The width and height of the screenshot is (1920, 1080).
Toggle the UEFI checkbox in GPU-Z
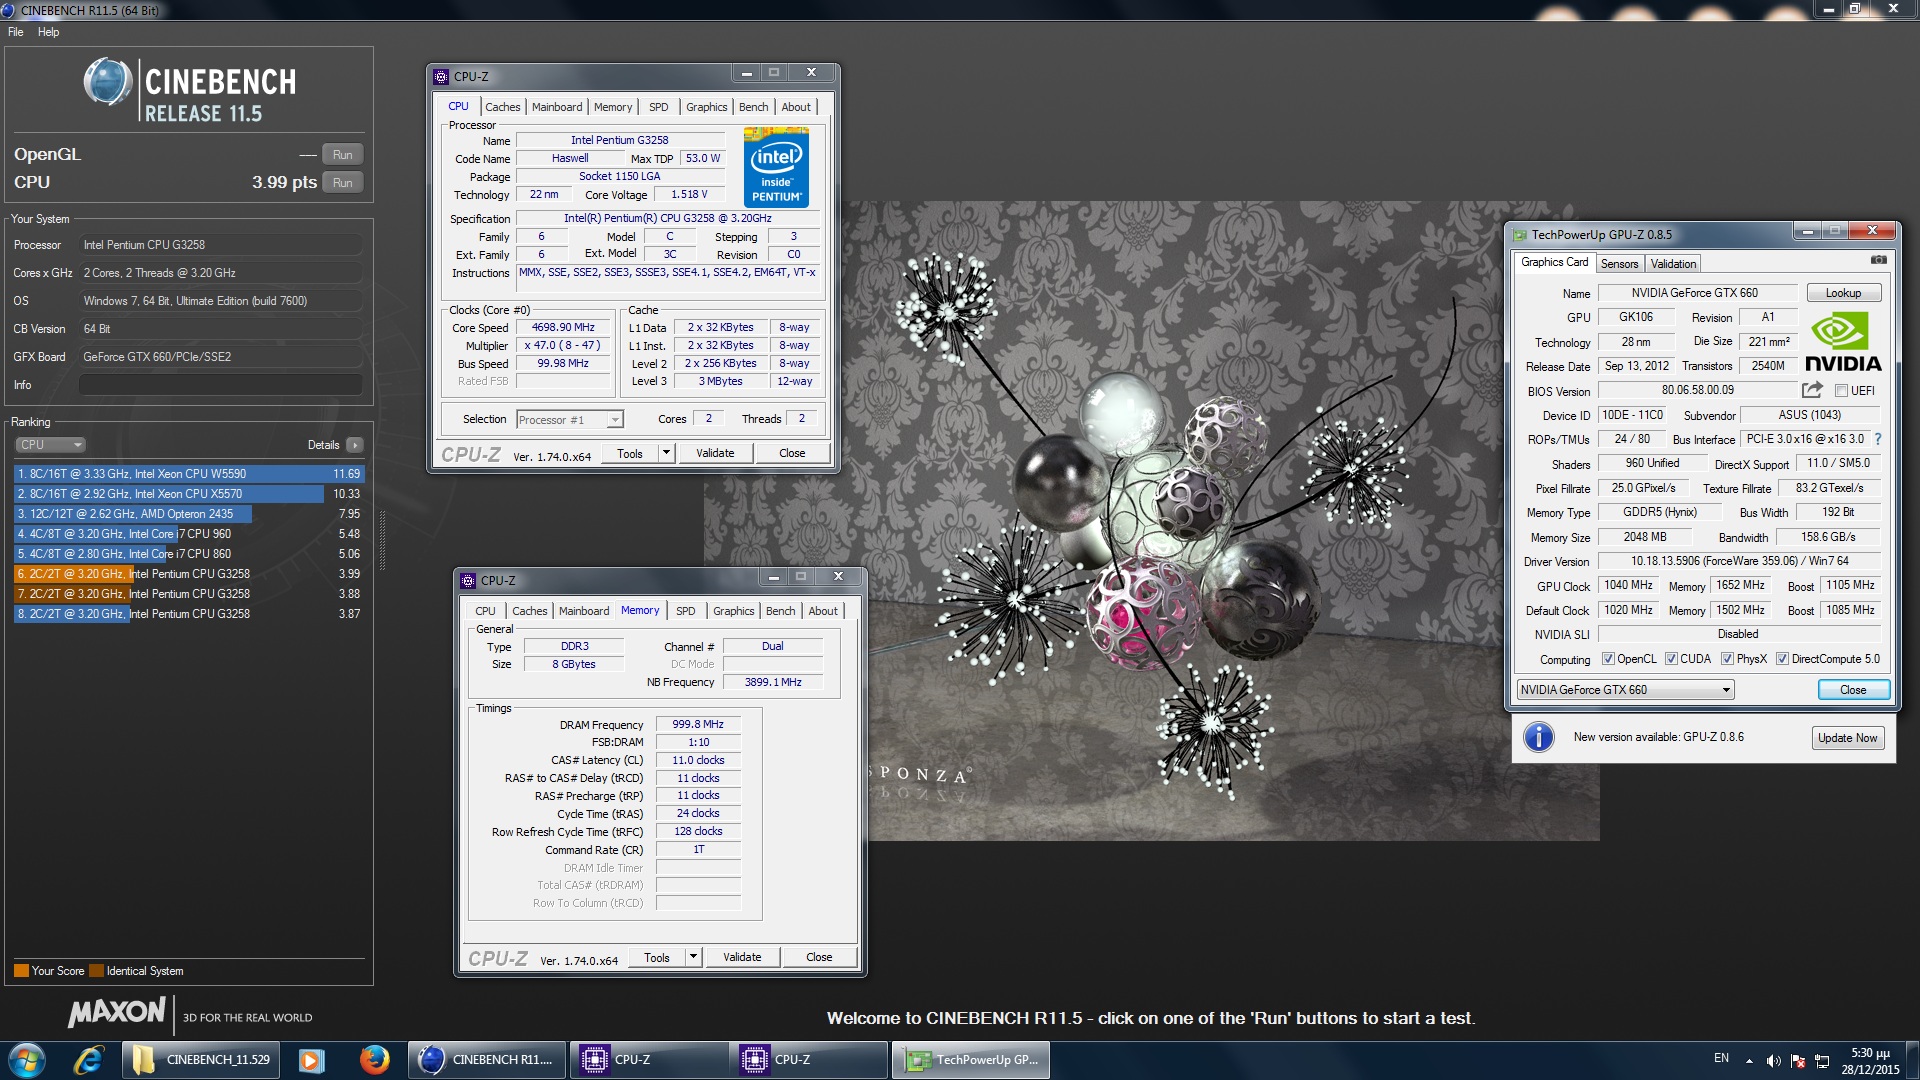pyautogui.click(x=1841, y=391)
